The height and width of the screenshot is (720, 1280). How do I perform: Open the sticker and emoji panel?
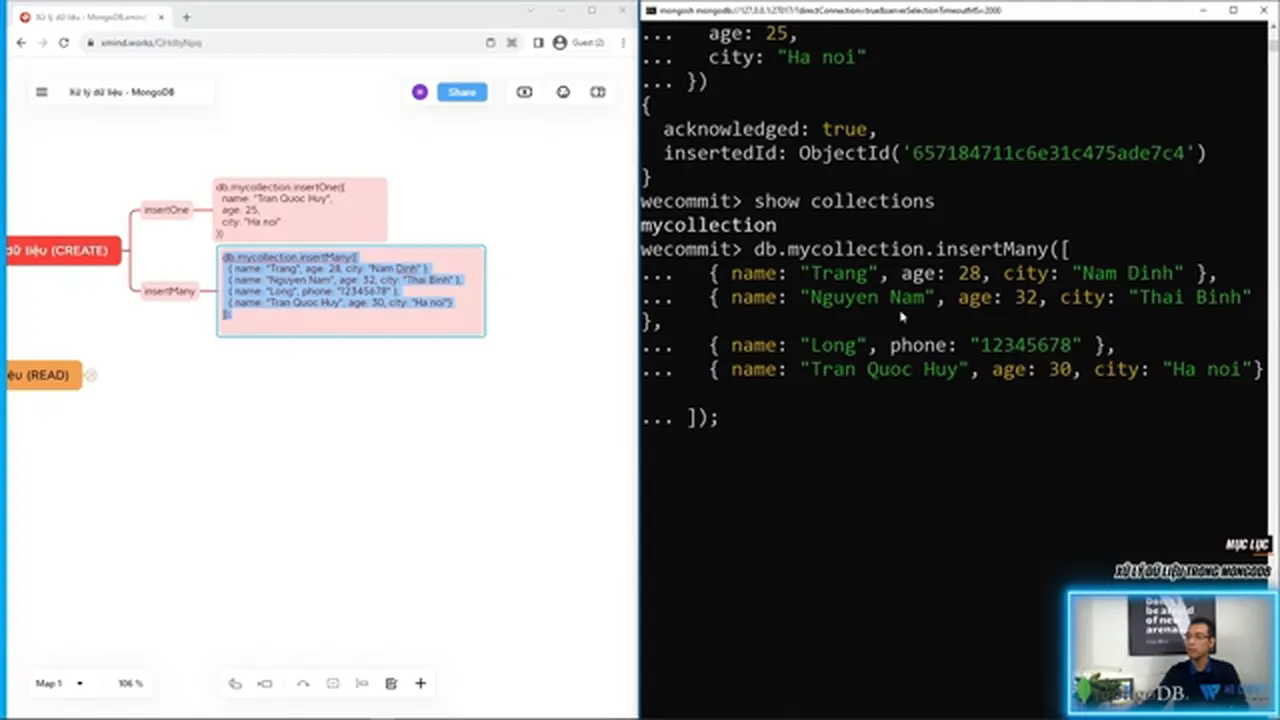point(563,92)
